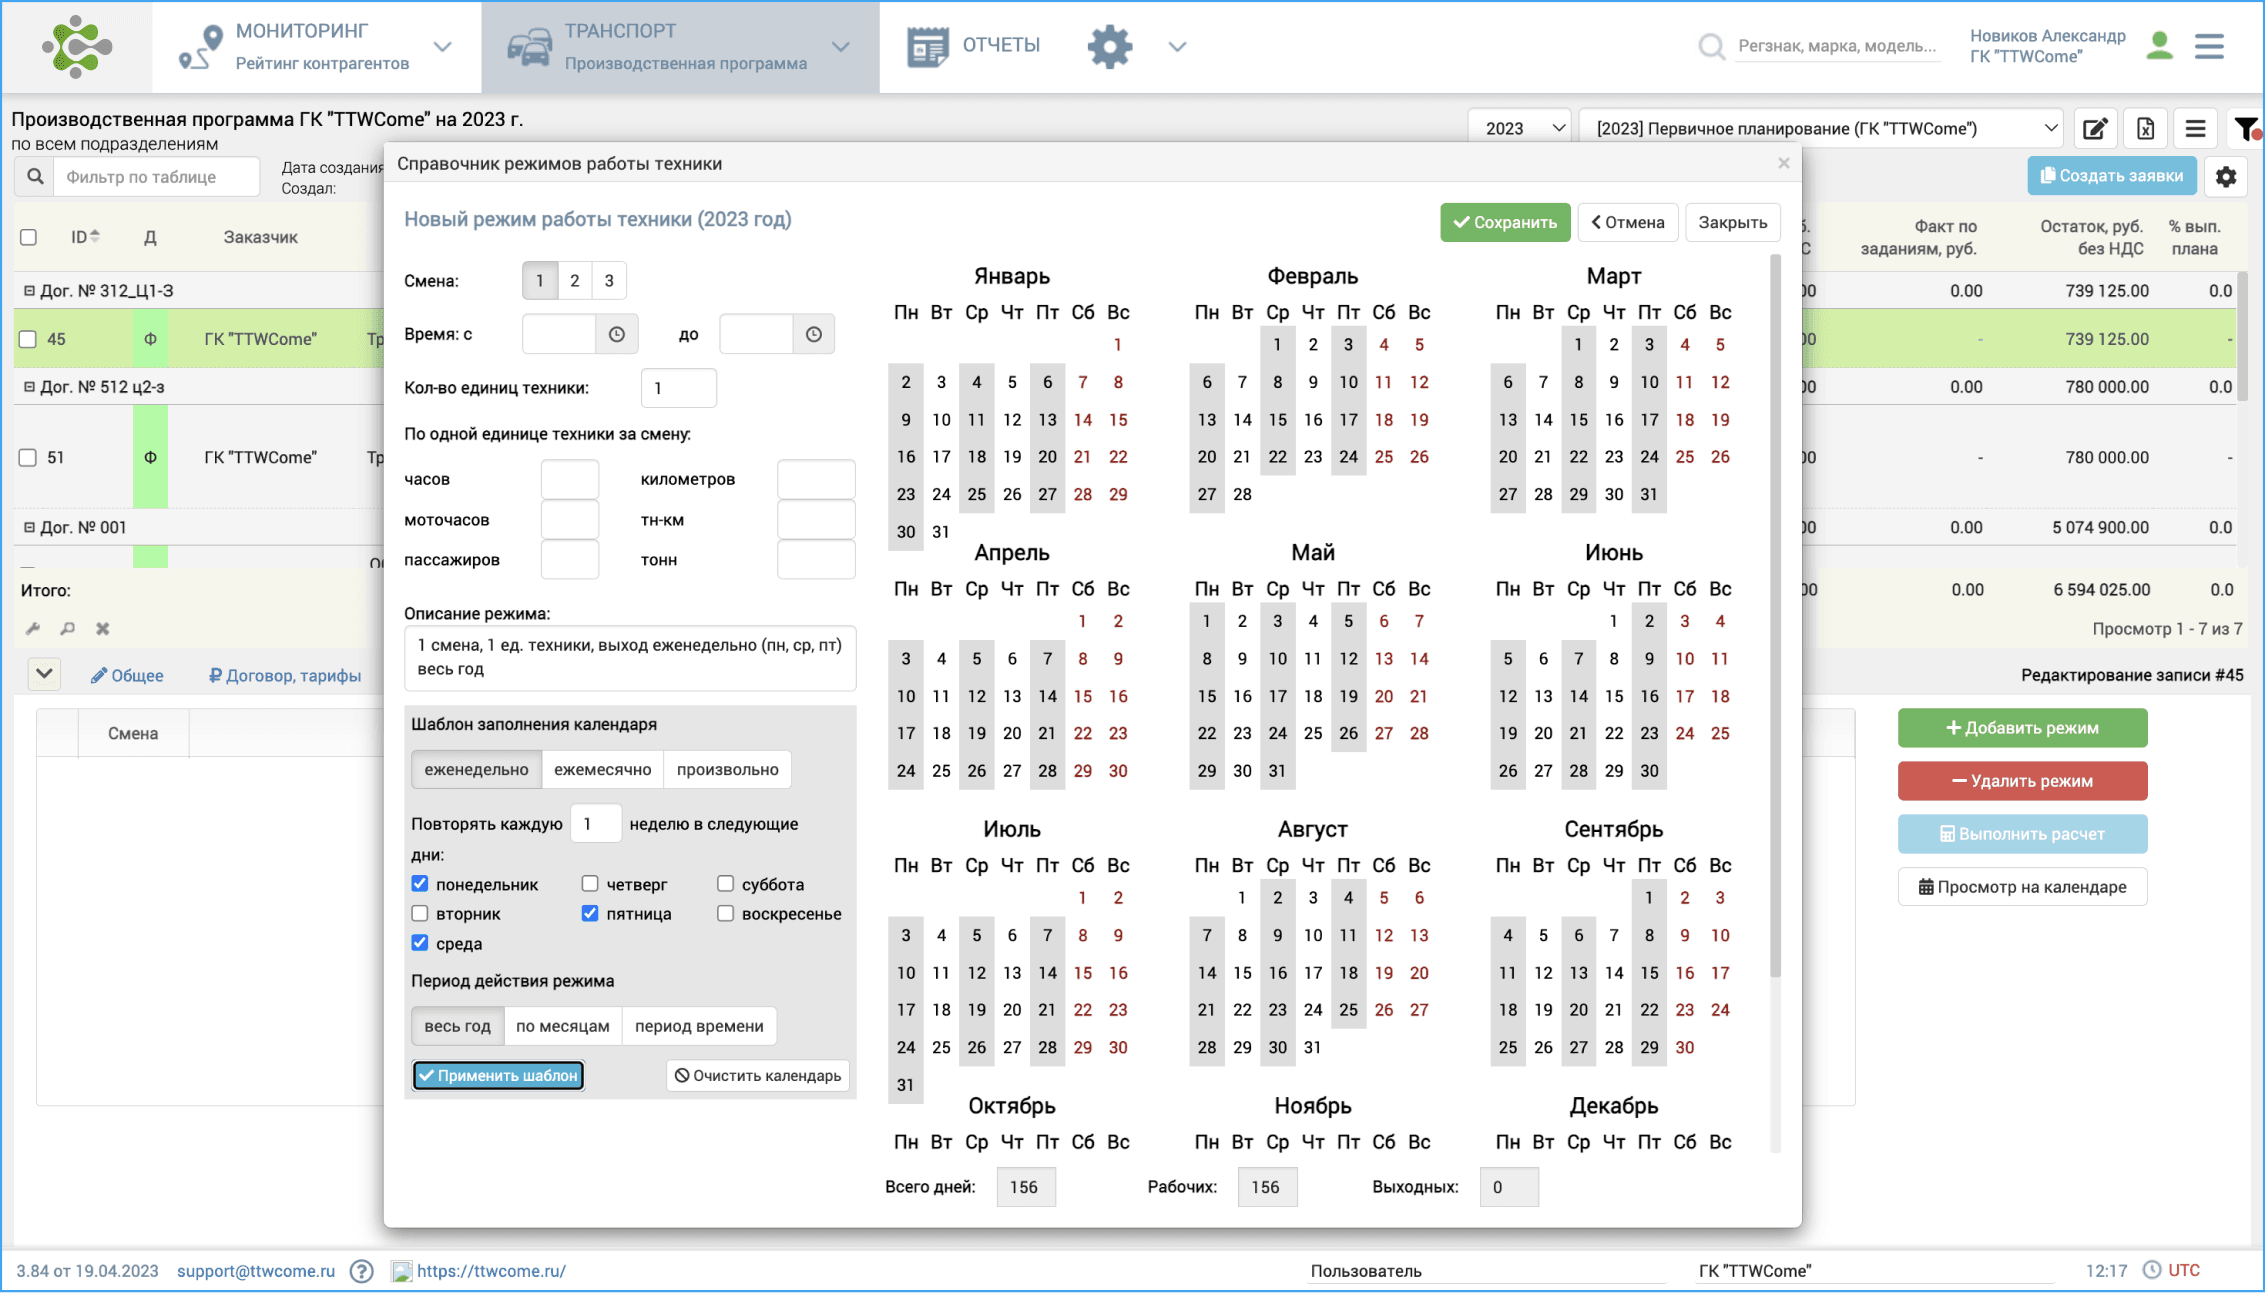Click Очистить календарь button
This screenshot has width=2265, height=1293.
point(757,1076)
